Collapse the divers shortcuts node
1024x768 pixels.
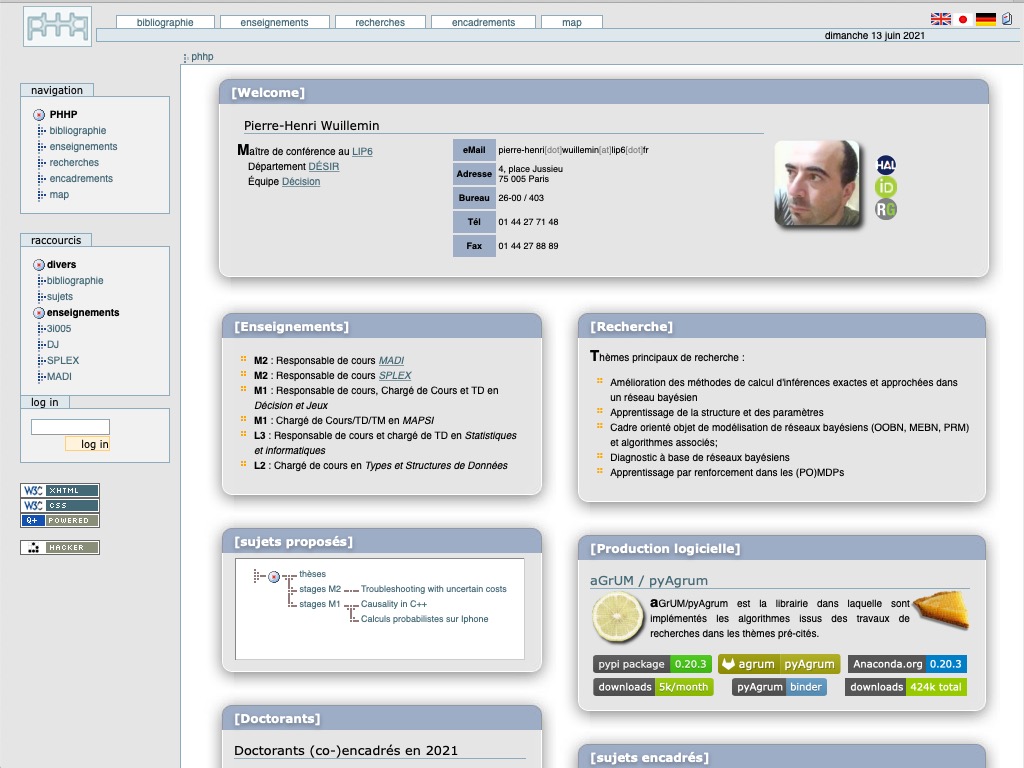coord(39,265)
